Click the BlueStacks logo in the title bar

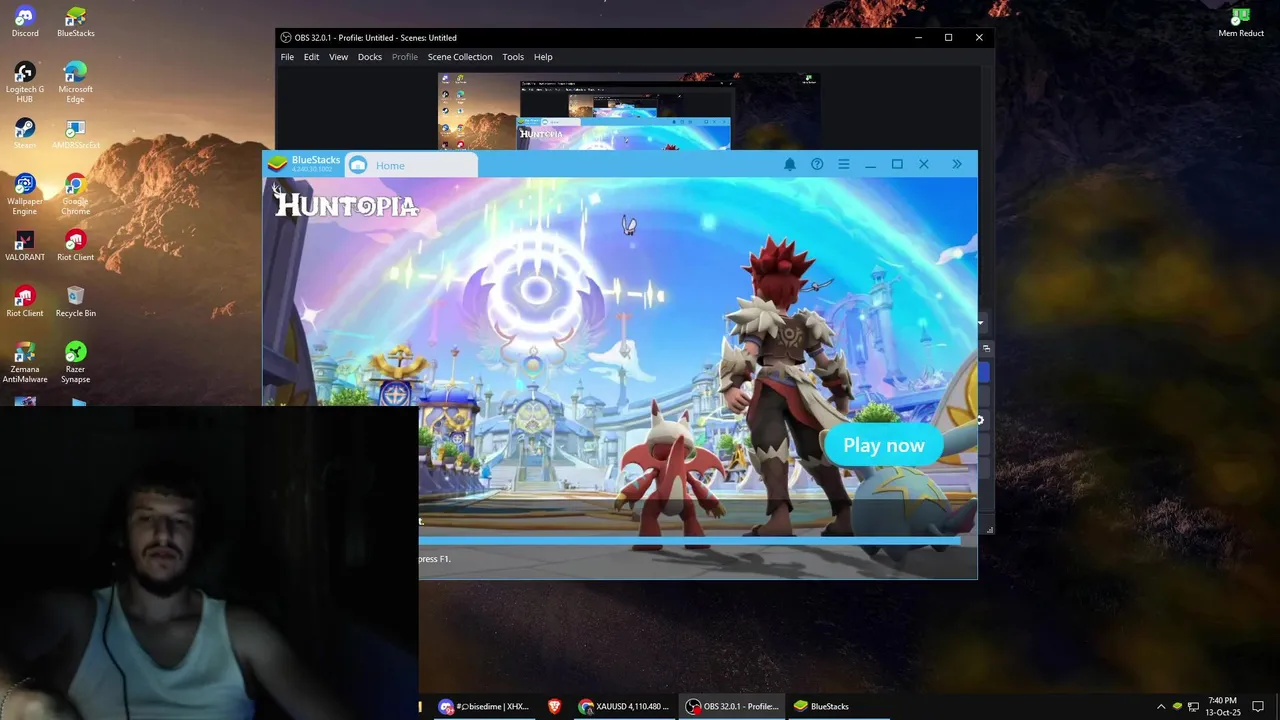(x=277, y=164)
